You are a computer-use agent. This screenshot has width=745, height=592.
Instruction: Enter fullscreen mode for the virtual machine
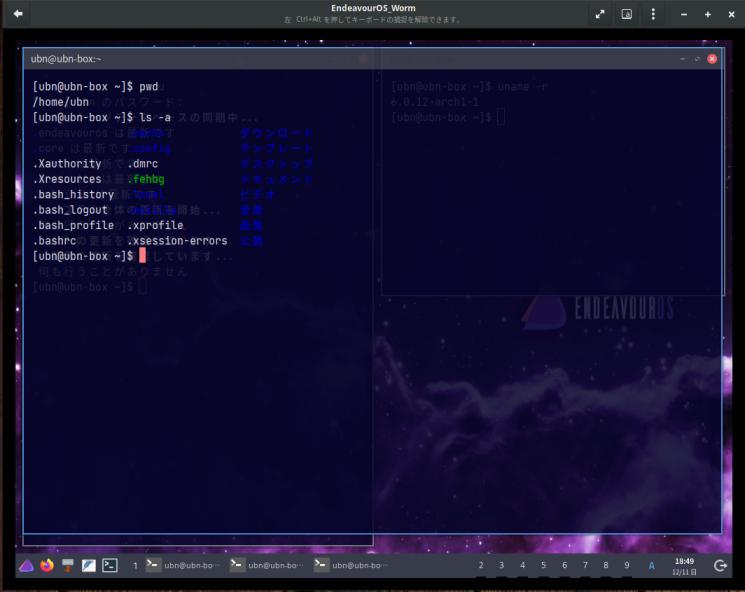(x=600, y=14)
